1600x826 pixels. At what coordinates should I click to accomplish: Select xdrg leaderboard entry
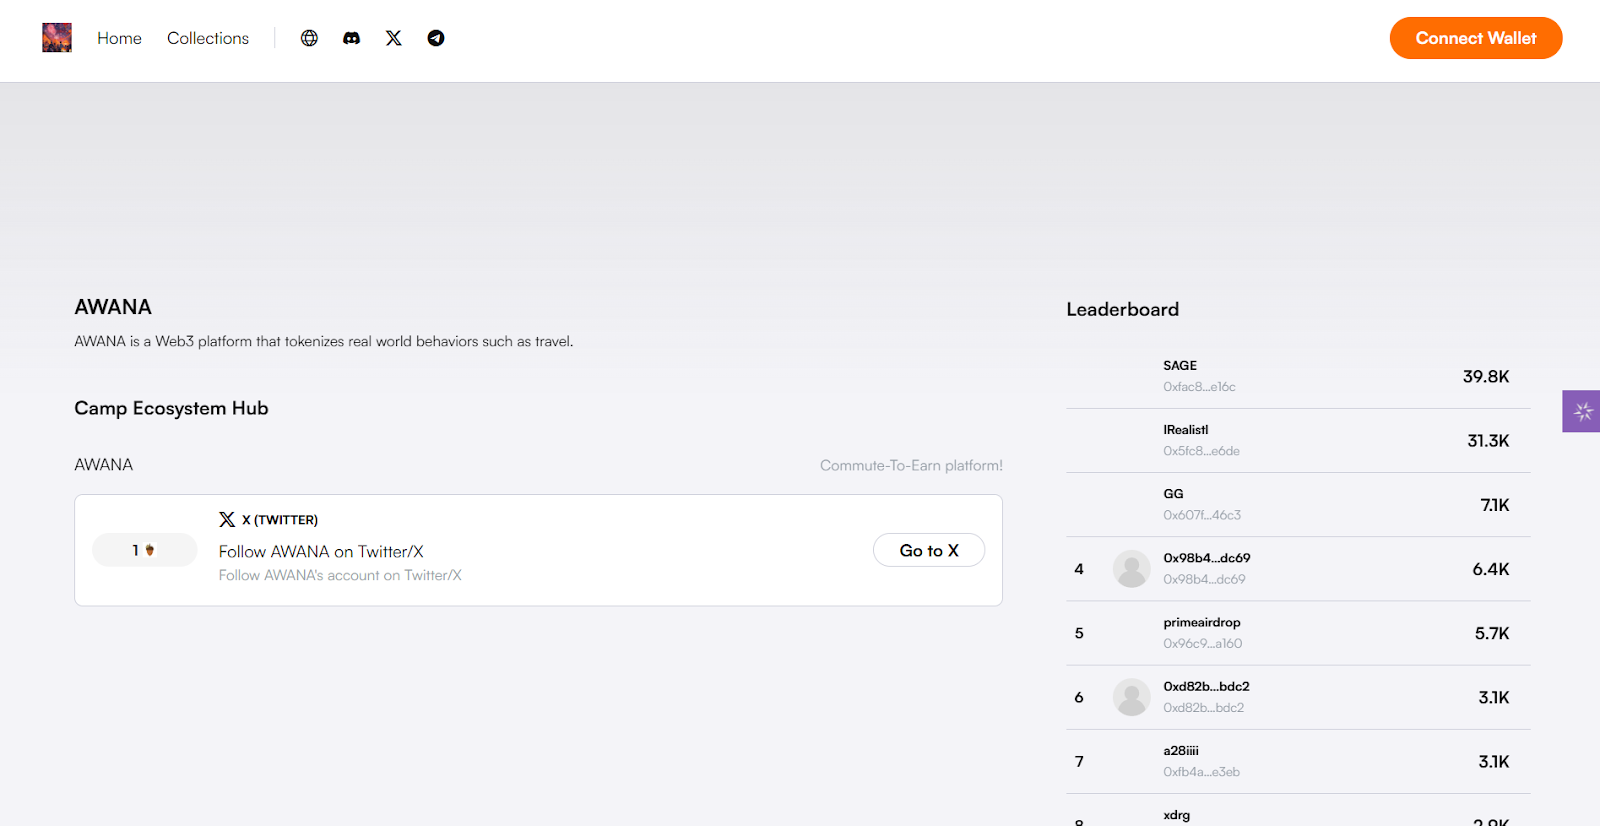(x=1298, y=812)
